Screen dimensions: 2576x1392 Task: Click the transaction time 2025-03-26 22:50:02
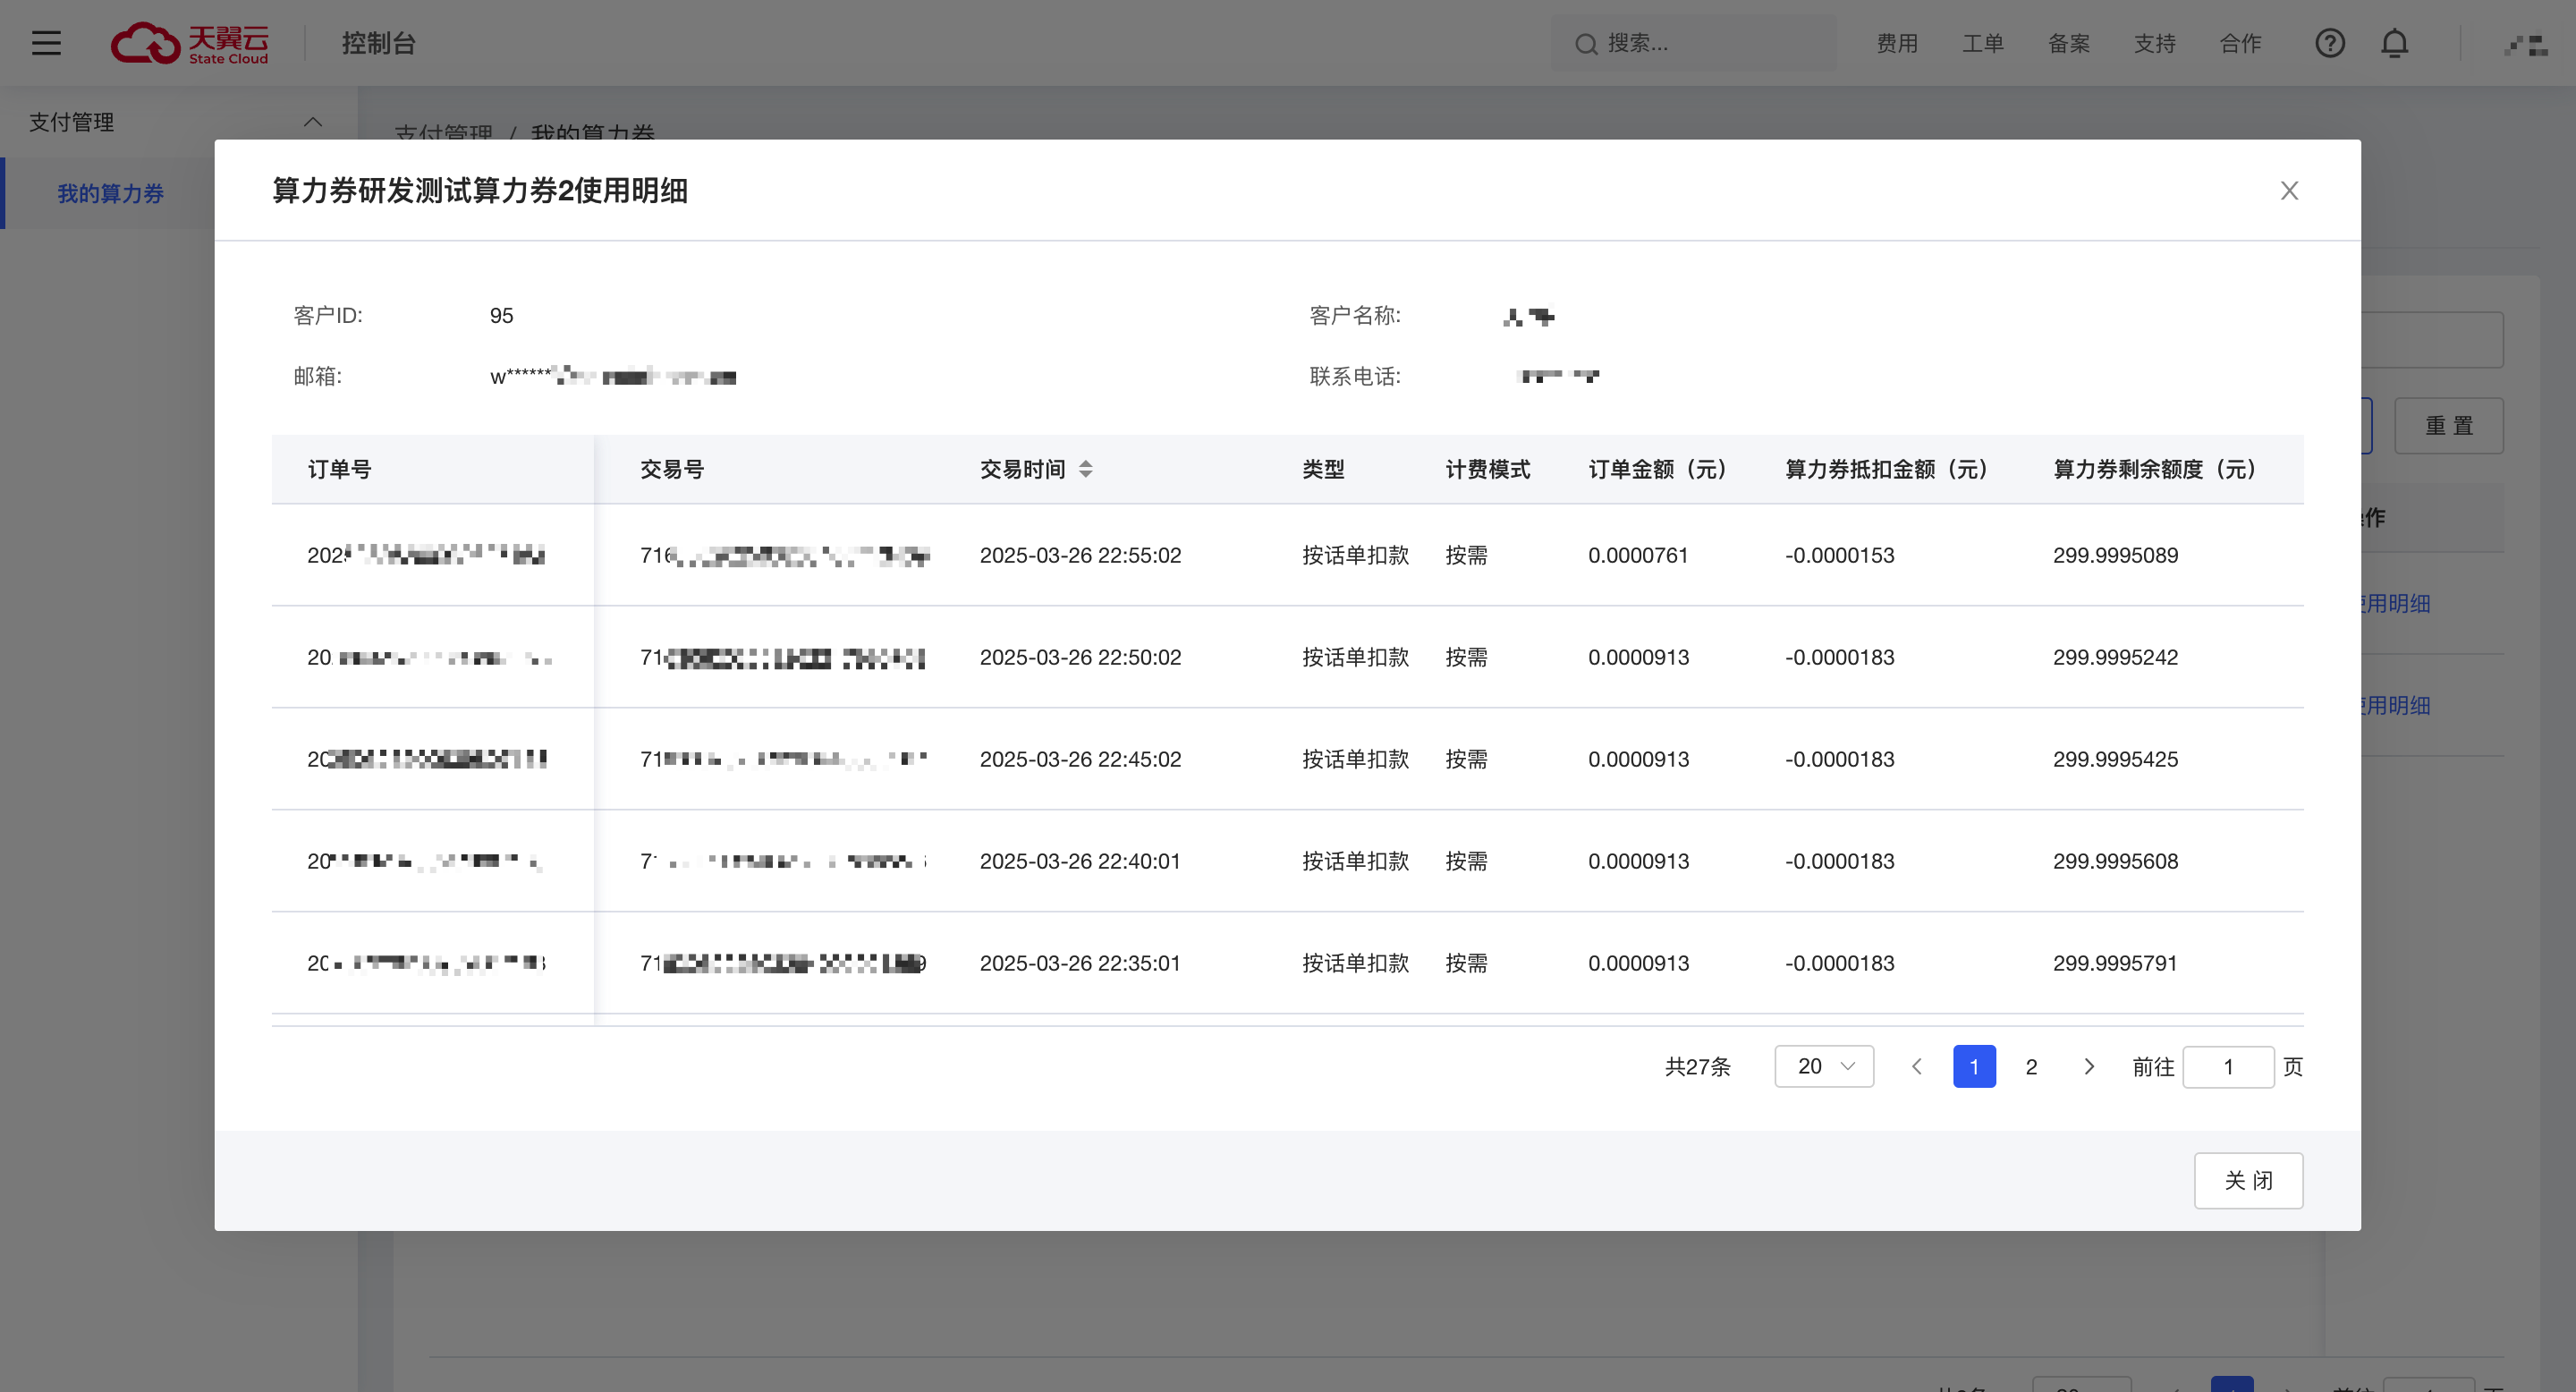tap(1080, 657)
